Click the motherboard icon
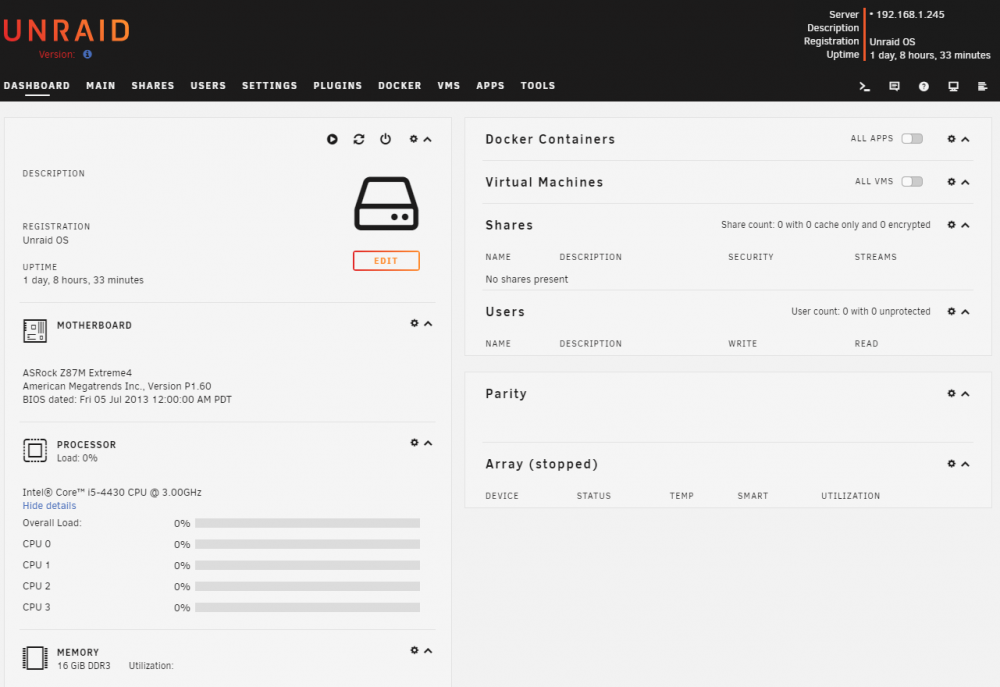The image size is (1000, 687). (35, 330)
